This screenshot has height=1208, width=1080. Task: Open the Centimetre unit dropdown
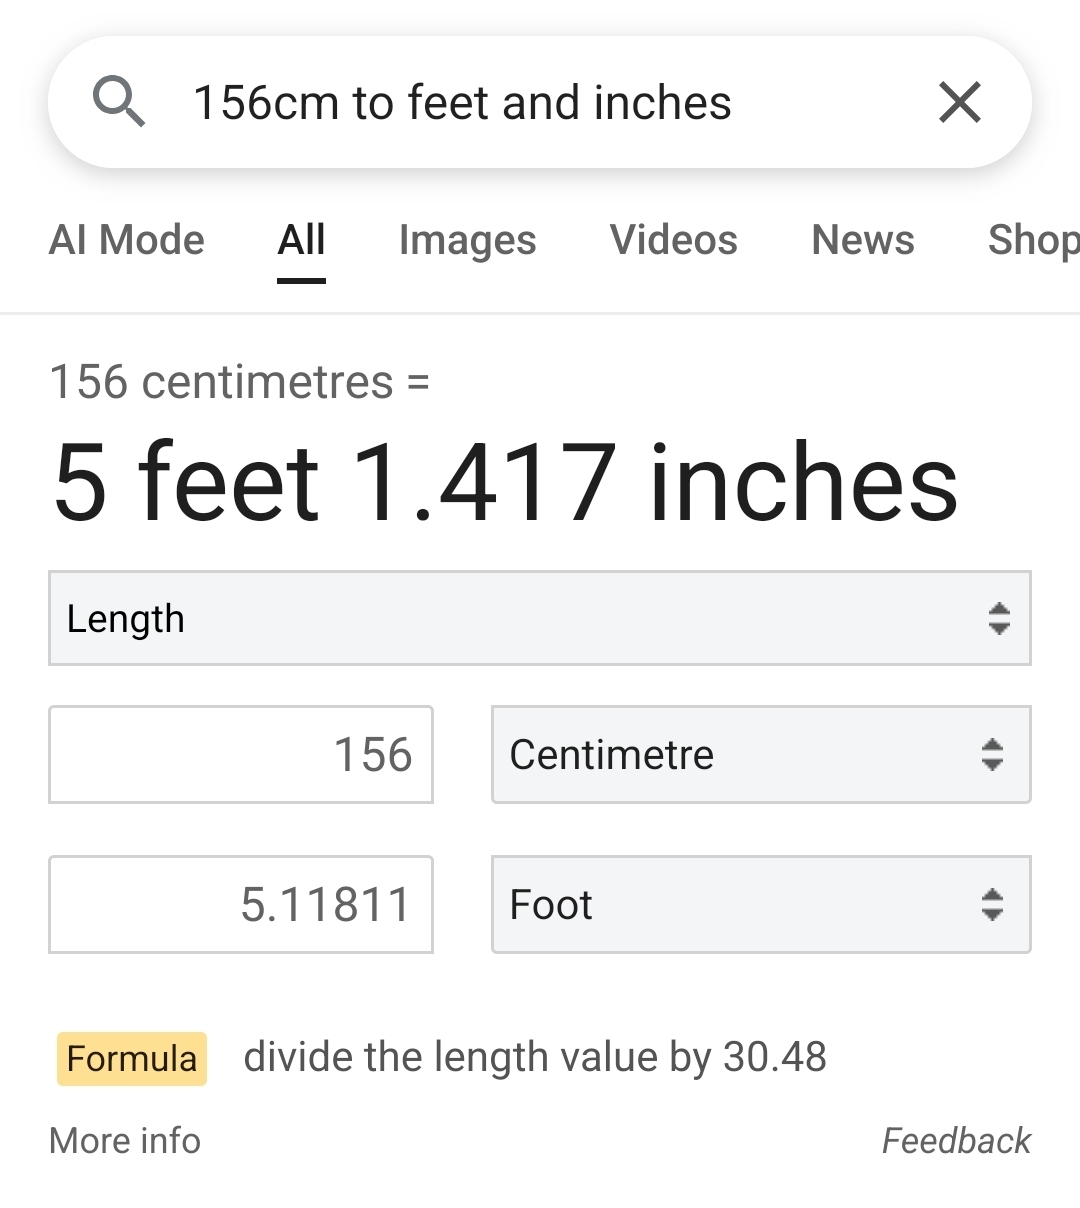click(761, 754)
